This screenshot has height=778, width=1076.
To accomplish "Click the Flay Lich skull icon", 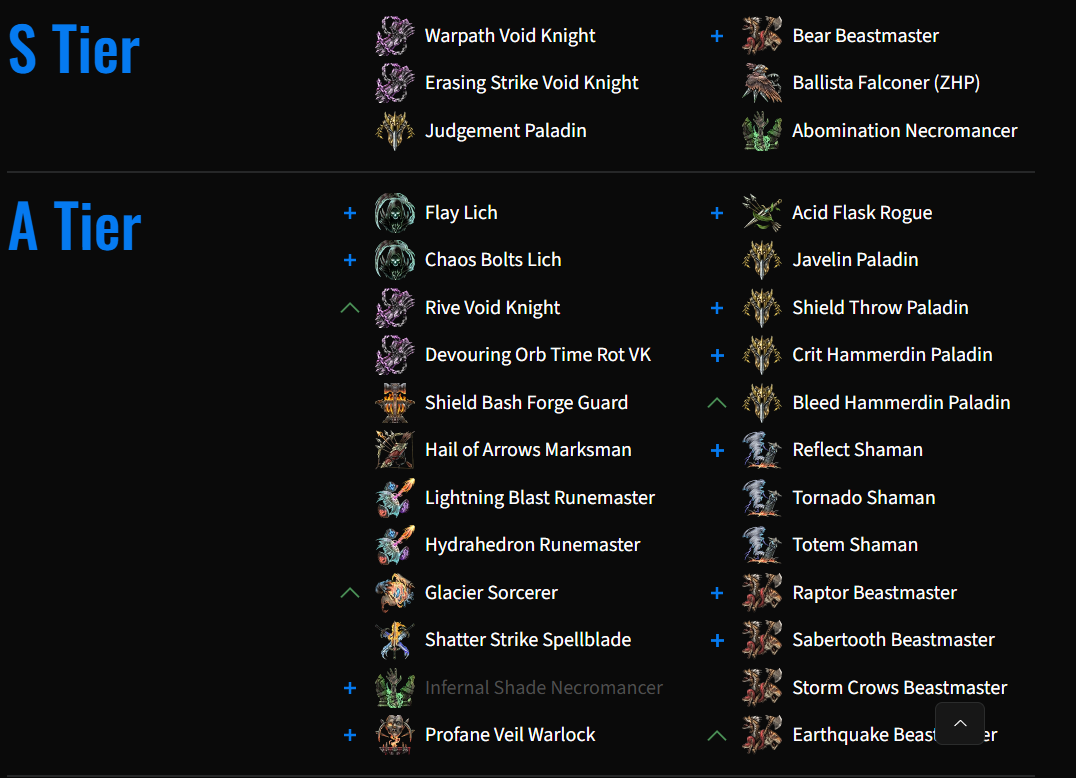I will 395,213.
